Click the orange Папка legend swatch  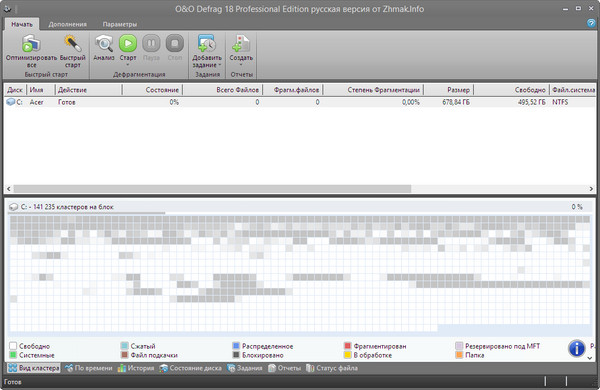coord(459,355)
